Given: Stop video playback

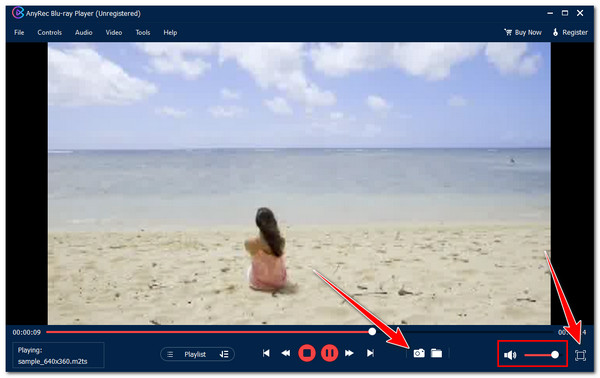Looking at the screenshot, I should pyautogui.click(x=307, y=353).
